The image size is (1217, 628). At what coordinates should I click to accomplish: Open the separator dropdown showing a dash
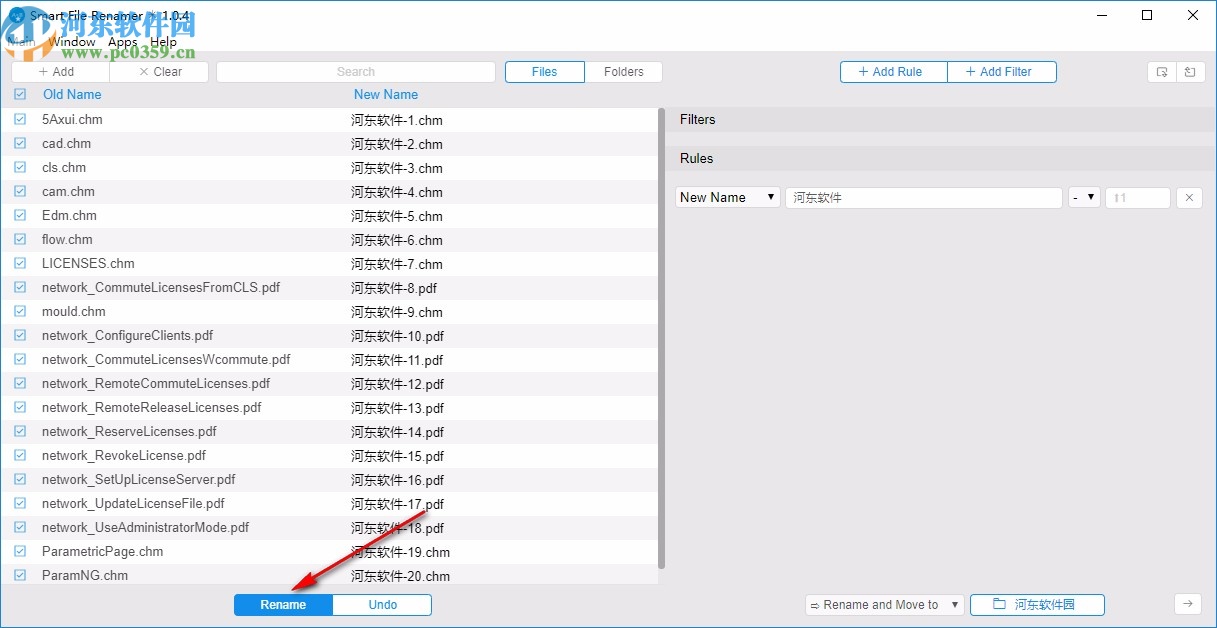pos(1084,197)
